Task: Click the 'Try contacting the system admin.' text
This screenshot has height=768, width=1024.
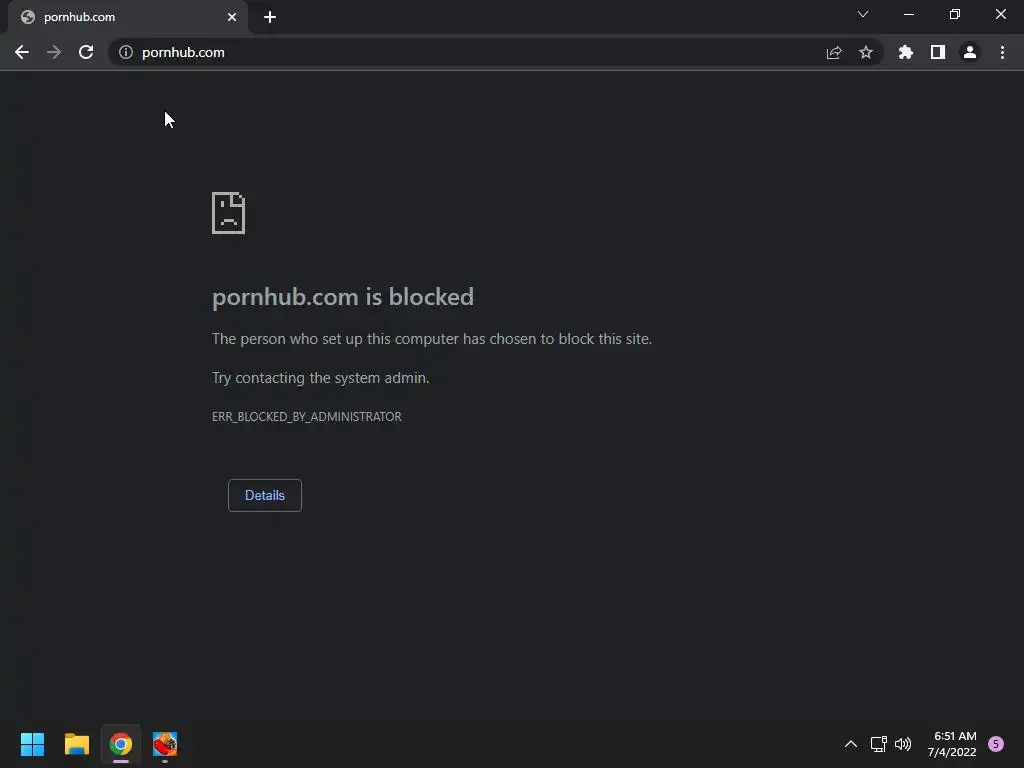Action: [321, 378]
